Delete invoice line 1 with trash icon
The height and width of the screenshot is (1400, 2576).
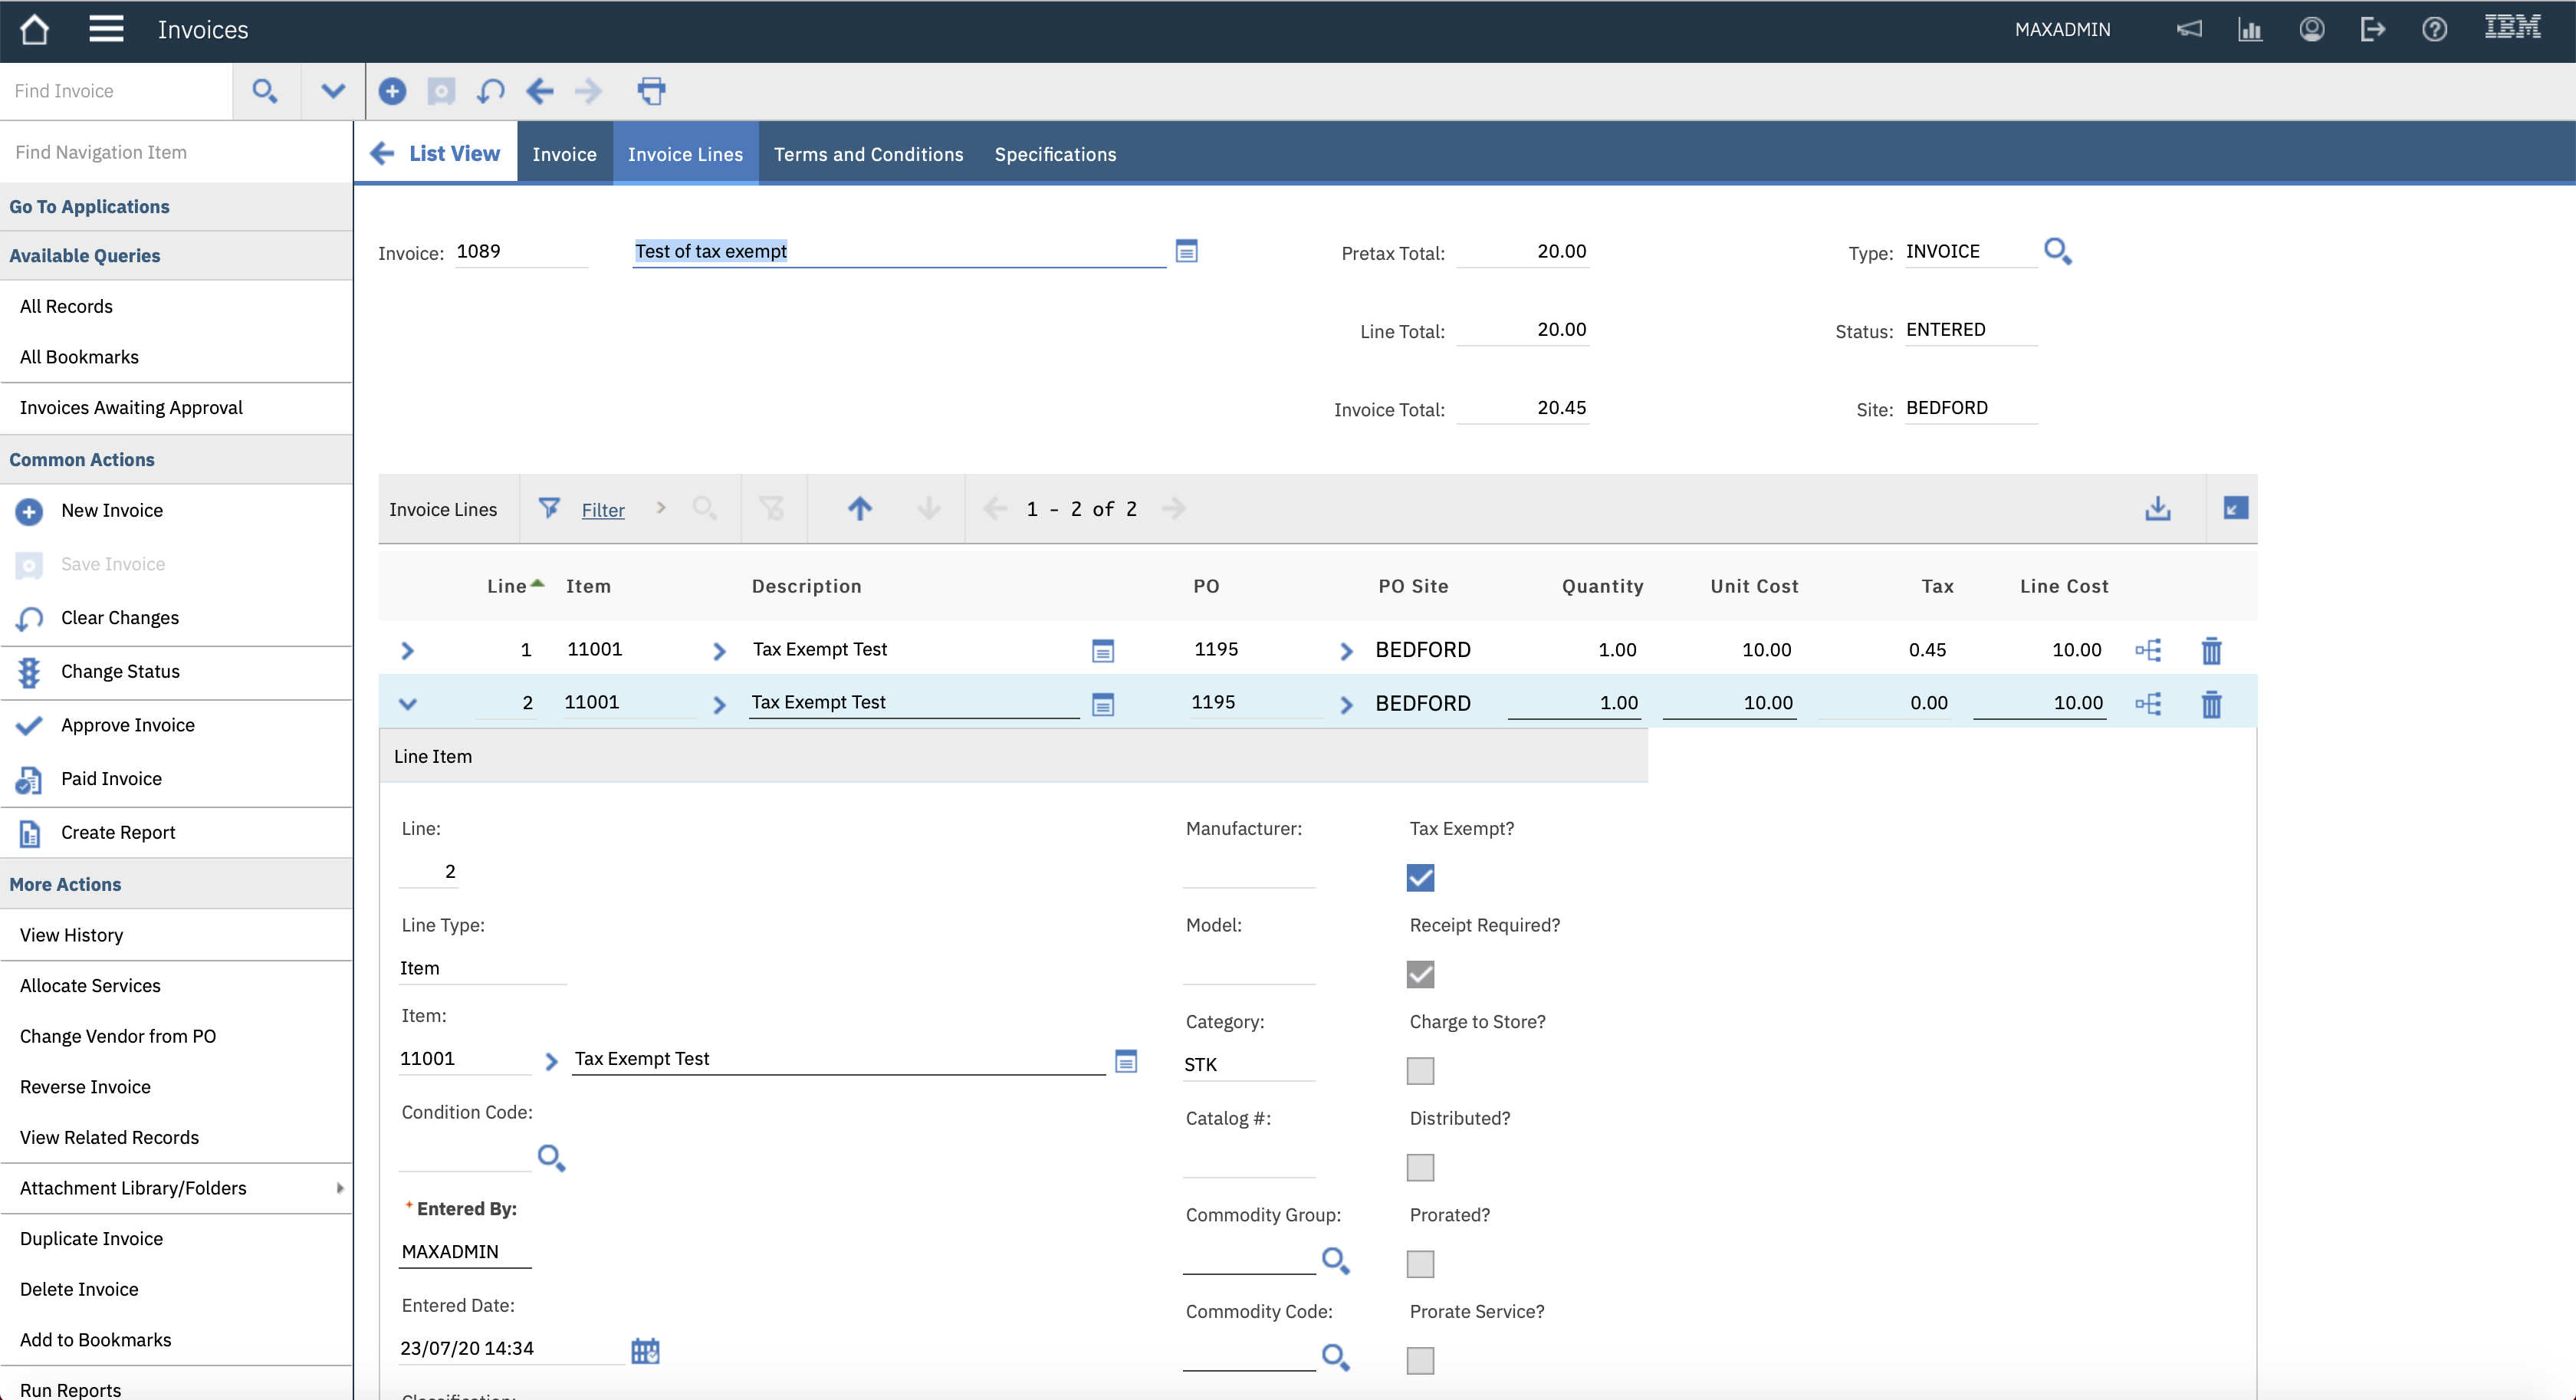pyautogui.click(x=2211, y=651)
